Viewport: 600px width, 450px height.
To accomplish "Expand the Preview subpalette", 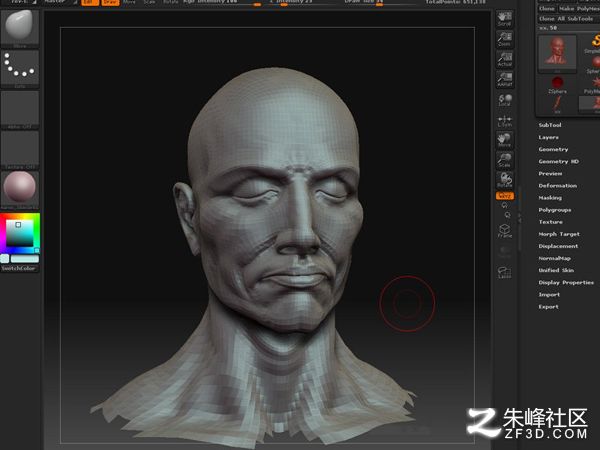I will pyautogui.click(x=550, y=174).
